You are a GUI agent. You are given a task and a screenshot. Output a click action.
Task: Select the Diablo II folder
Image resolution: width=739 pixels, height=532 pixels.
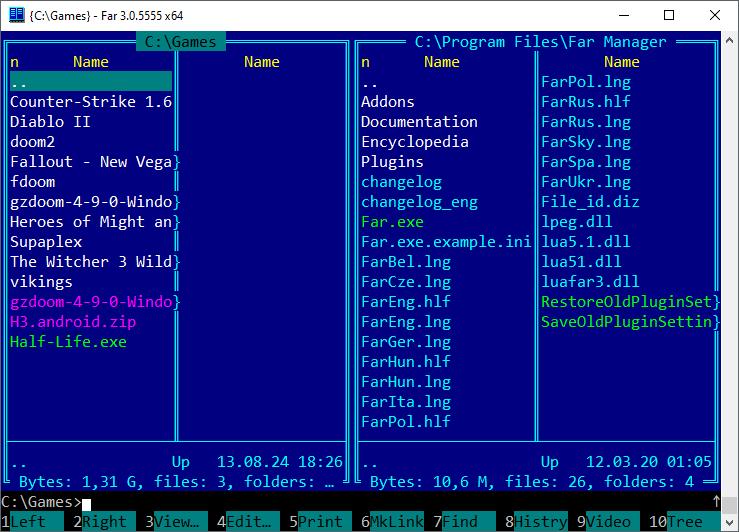50,122
